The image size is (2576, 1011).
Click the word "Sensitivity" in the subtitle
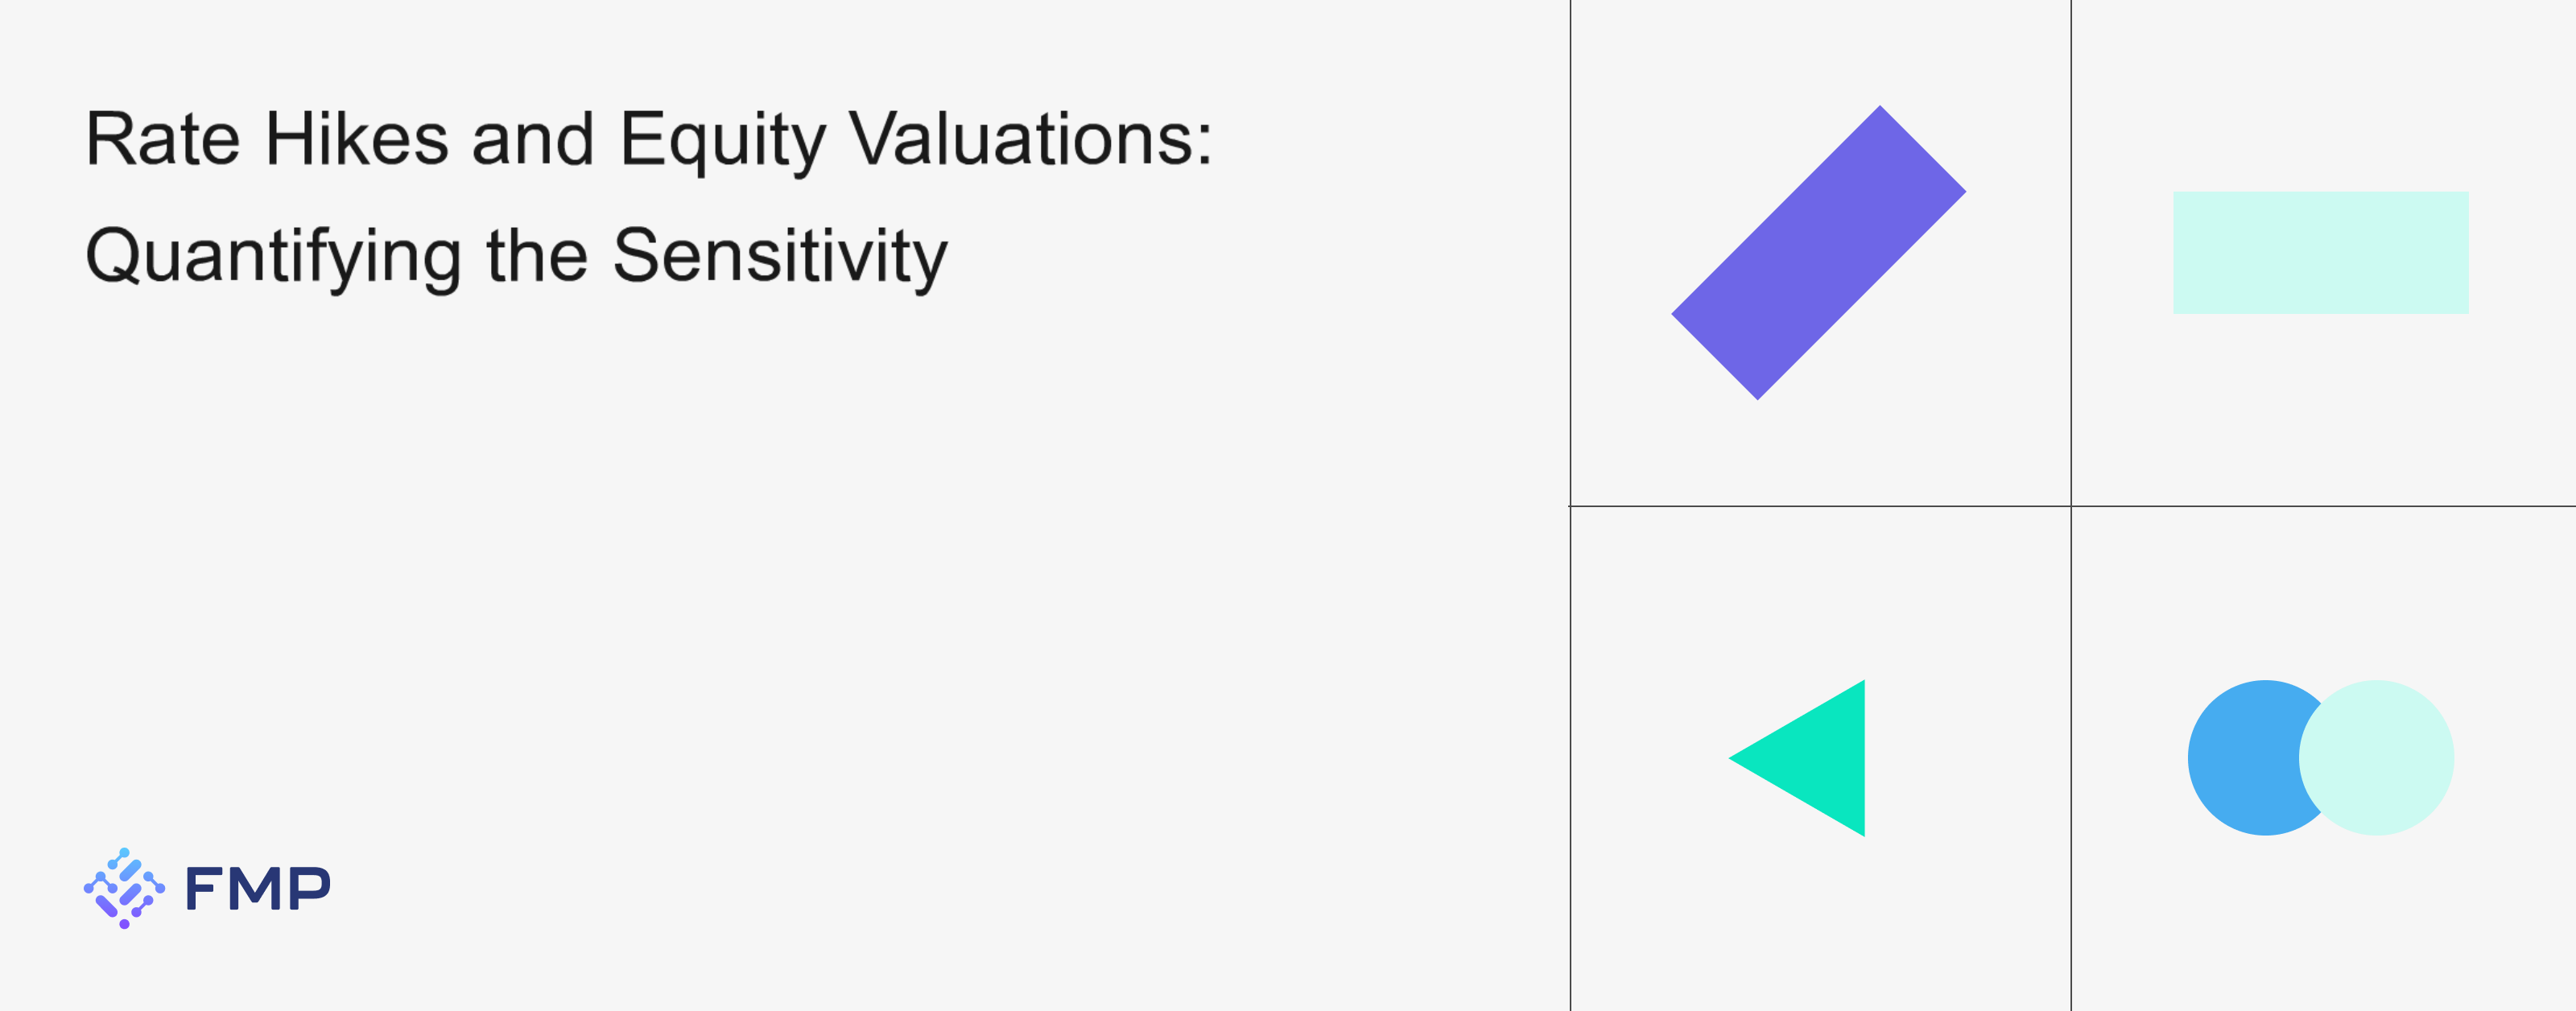pos(780,257)
